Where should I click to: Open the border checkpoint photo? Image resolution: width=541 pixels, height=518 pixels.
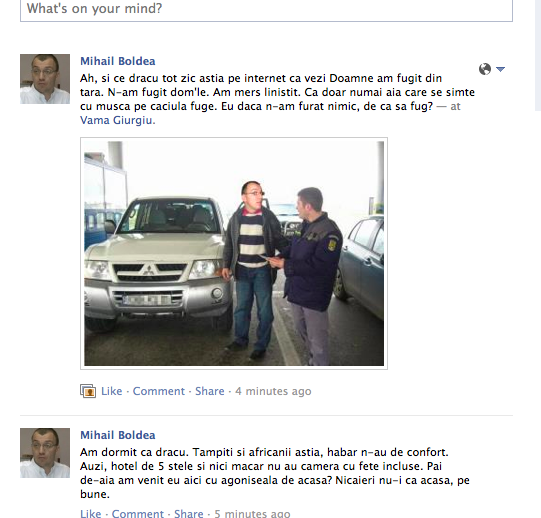[234, 253]
